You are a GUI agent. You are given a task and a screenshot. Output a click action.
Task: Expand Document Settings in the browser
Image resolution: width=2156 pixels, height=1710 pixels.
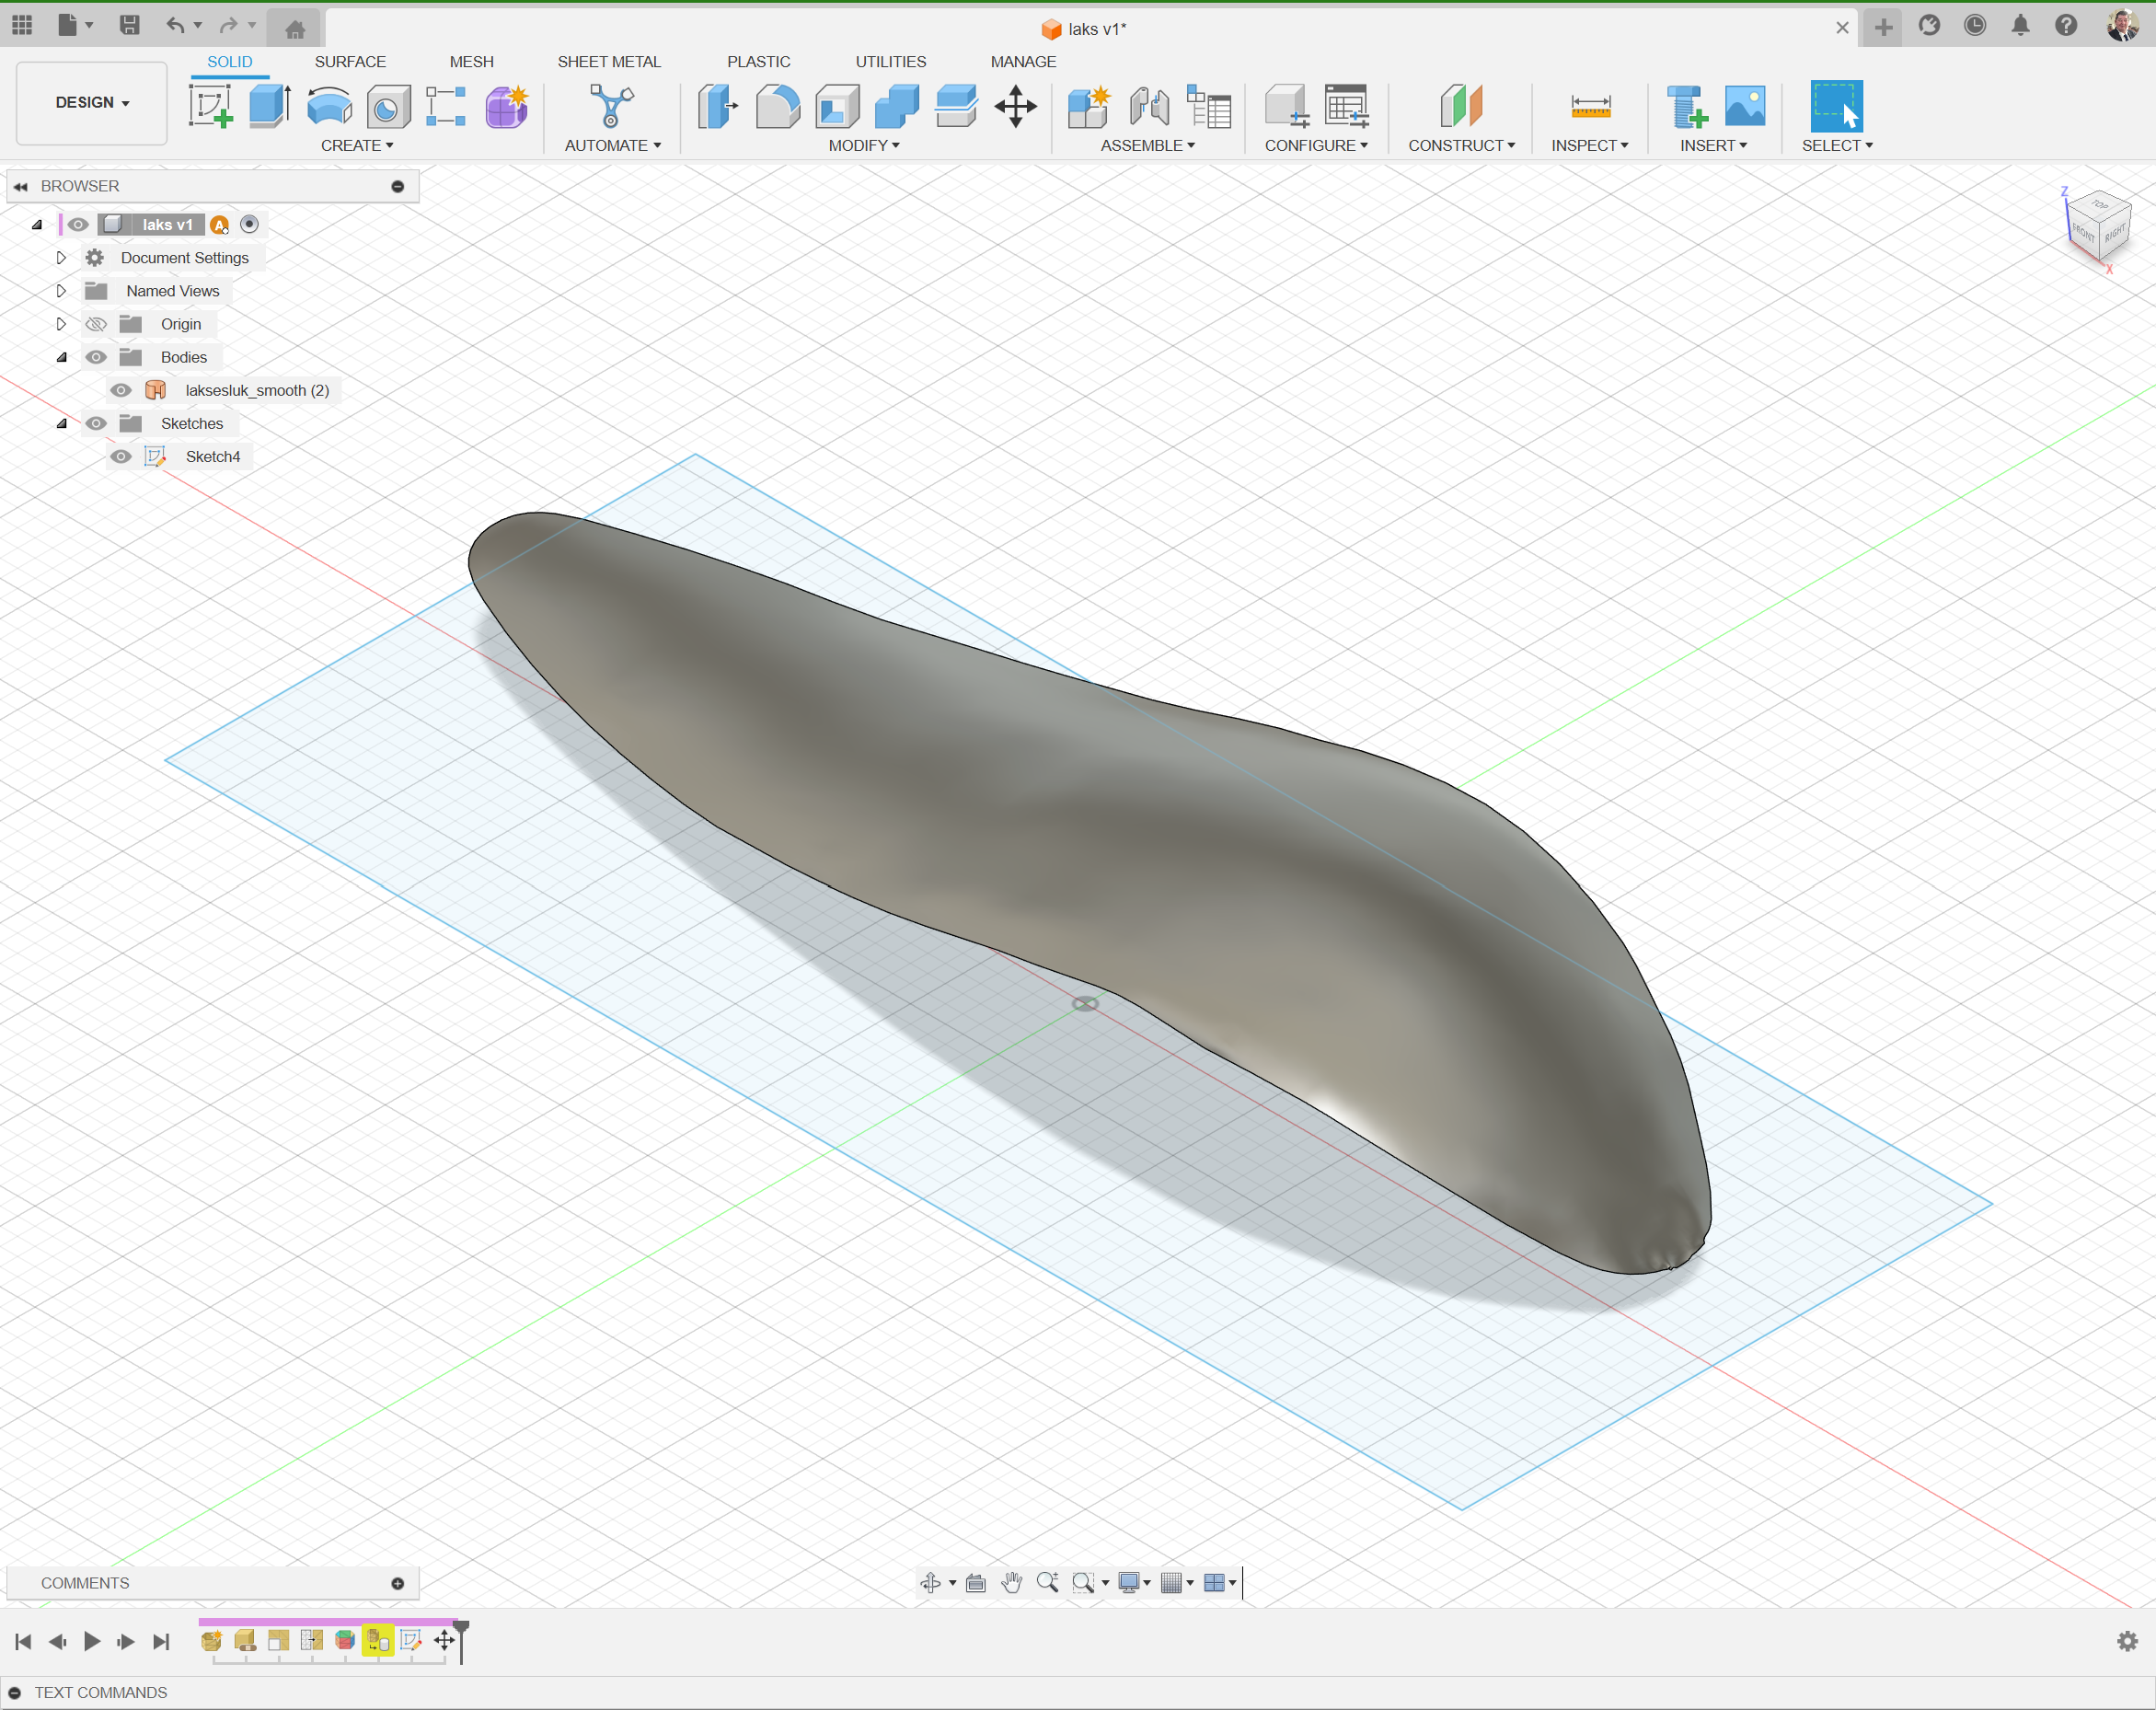(60, 257)
